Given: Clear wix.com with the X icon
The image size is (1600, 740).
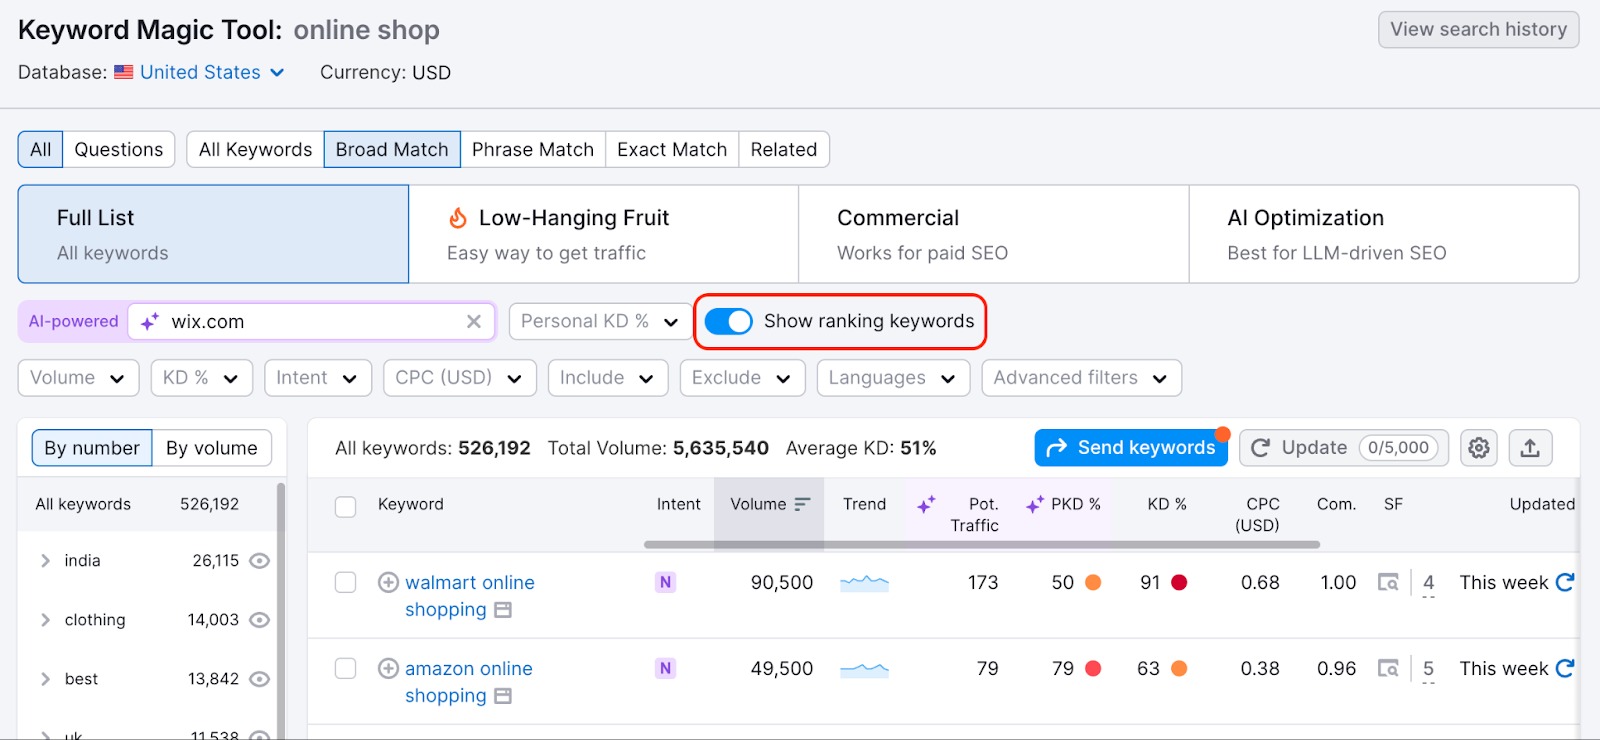Looking at the screenshot, I should pyautogui.click(x=474, y=321).
